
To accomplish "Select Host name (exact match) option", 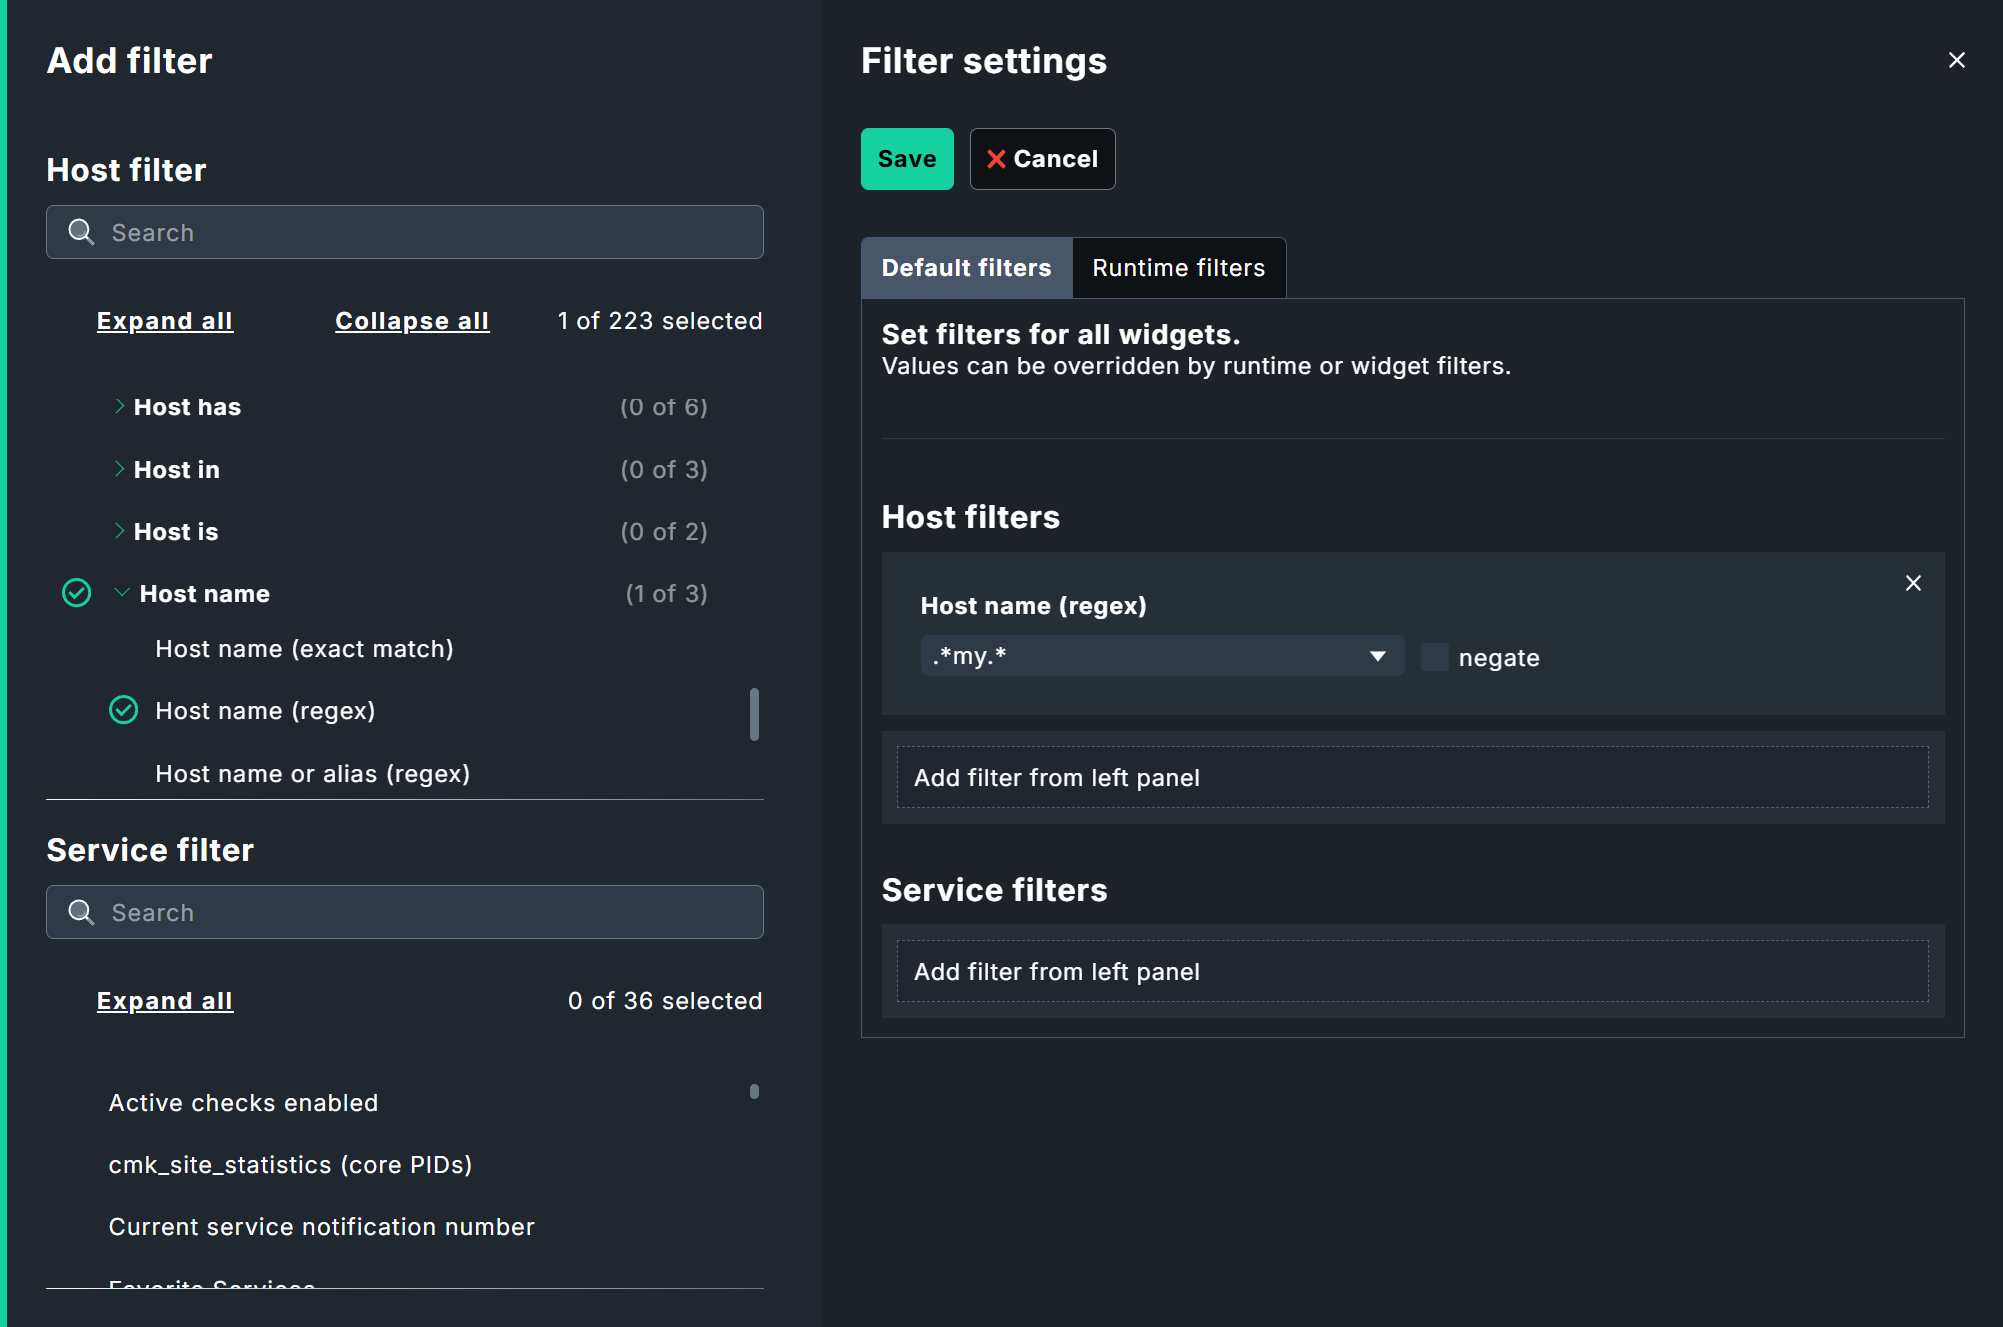I will (304, 648).
